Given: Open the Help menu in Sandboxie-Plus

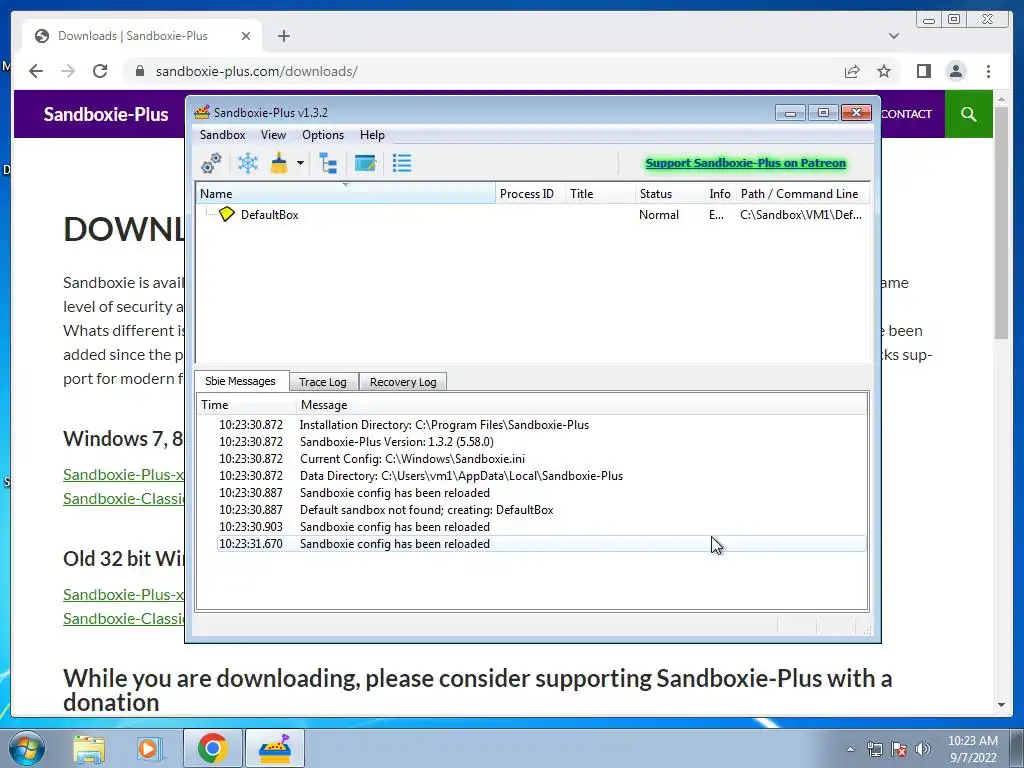Looking at the screenshot, I should tap(372, 135).
